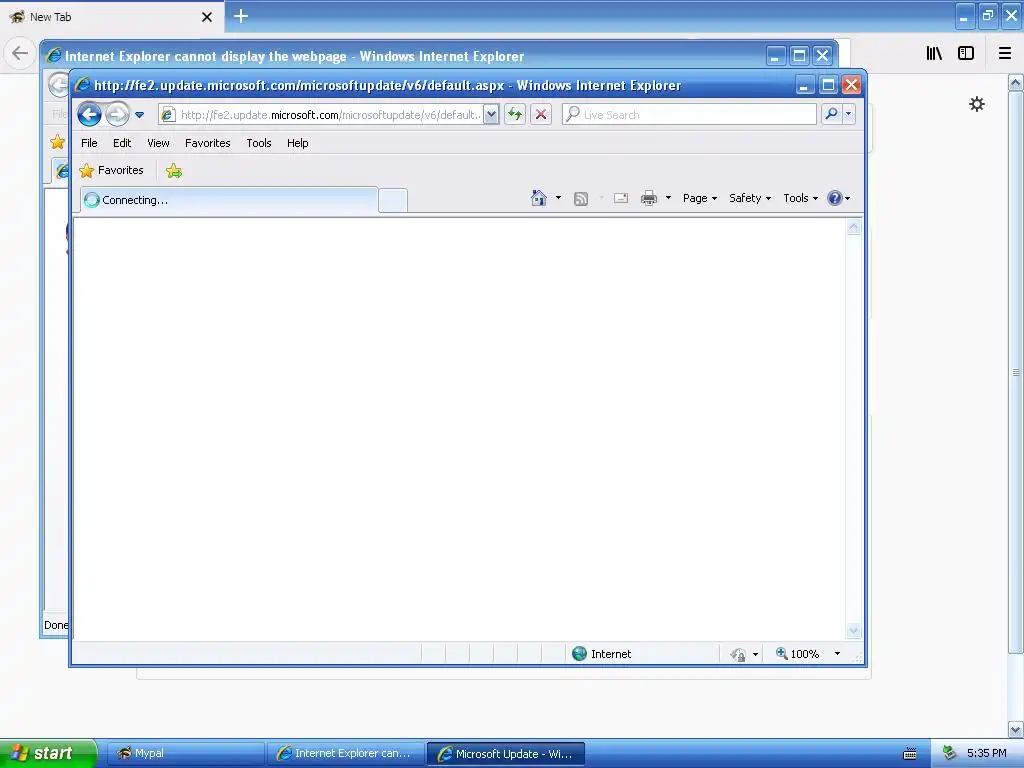Click the 5:35 PM clock
Viewport: 1024px width, 768px height.
pyautogui.click(x=986, y=754)
